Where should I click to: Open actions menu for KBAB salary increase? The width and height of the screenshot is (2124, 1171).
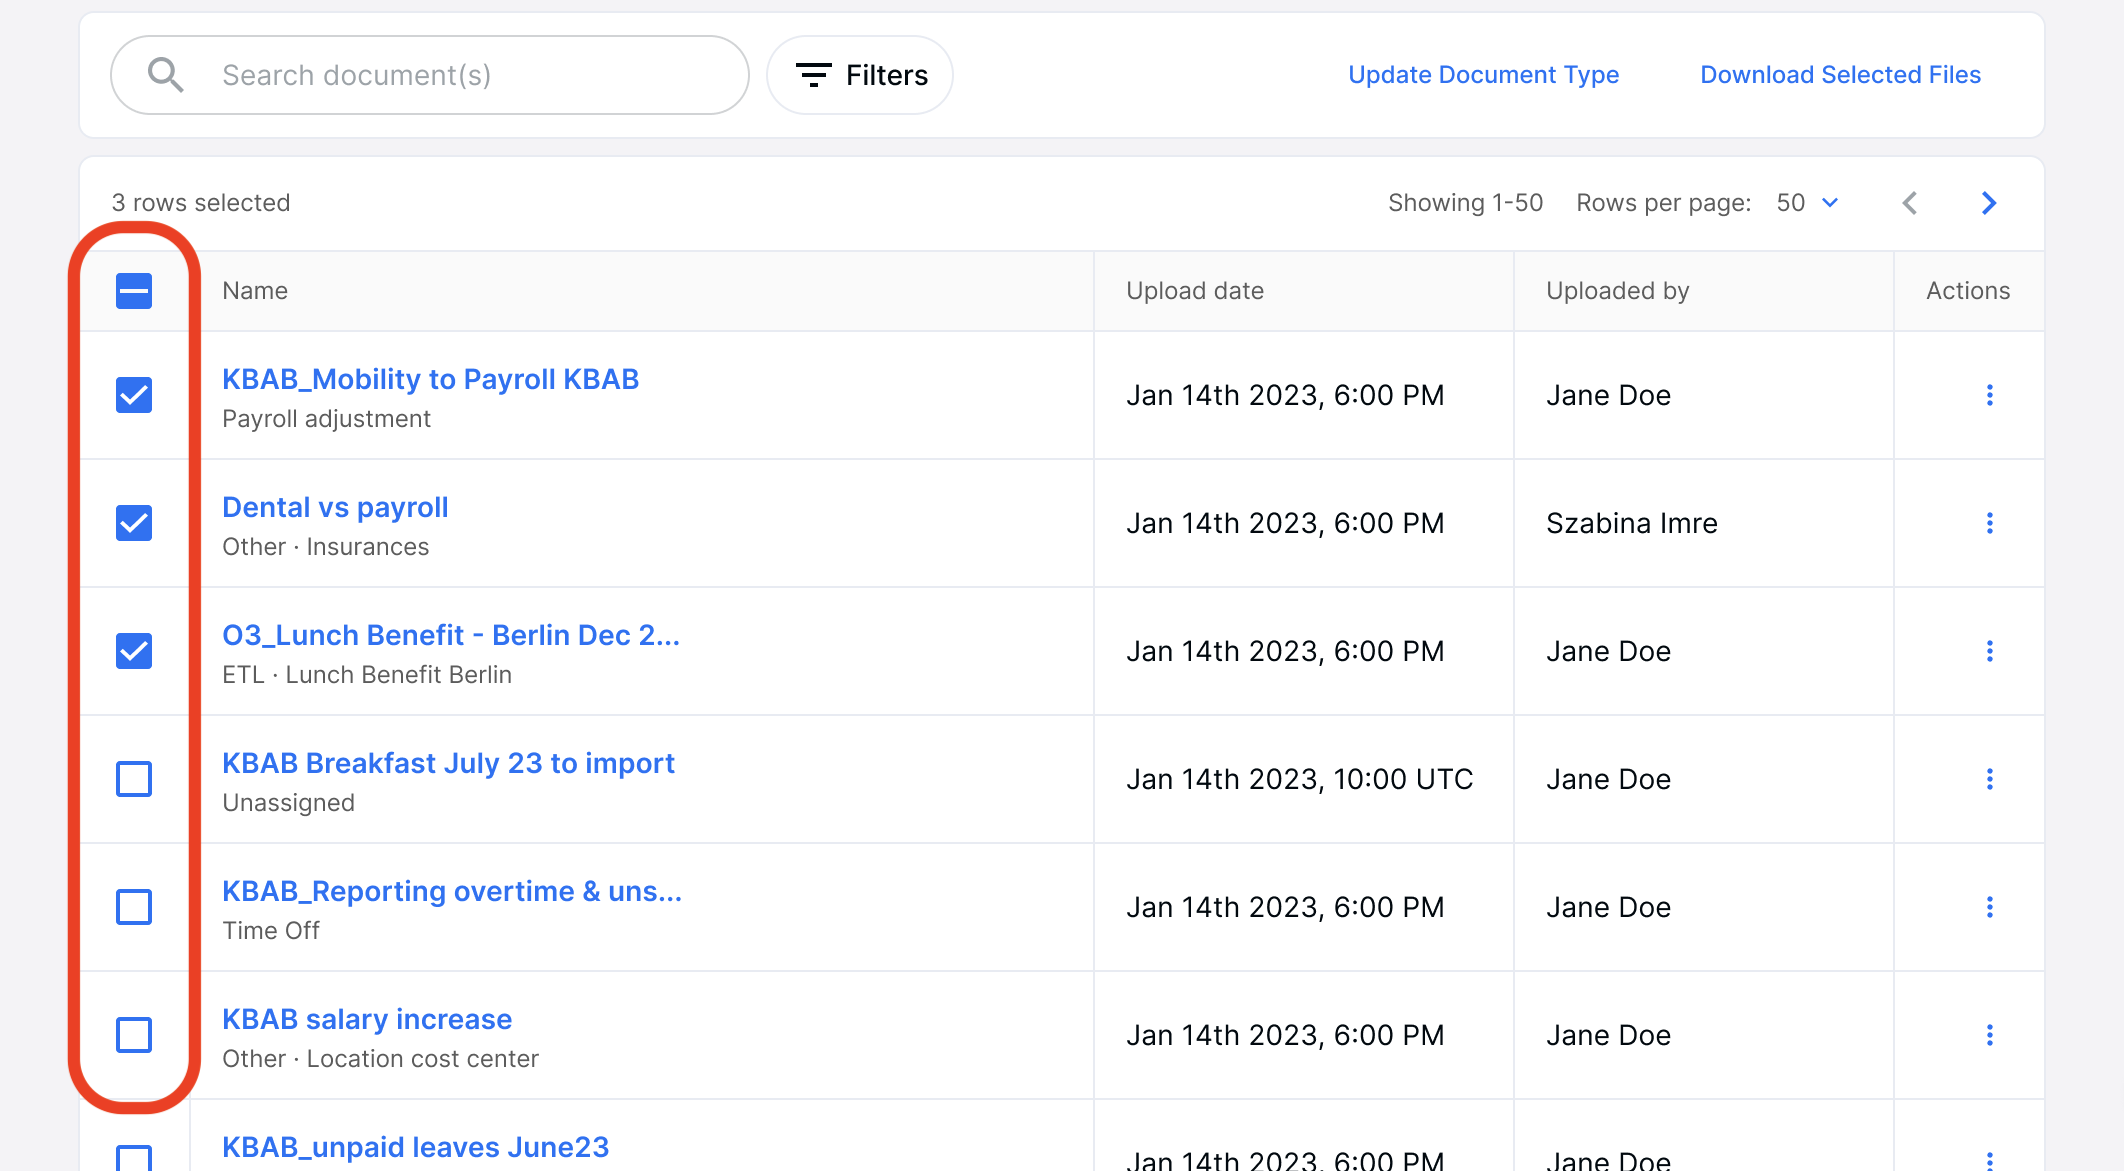tap(1989, 1035)
